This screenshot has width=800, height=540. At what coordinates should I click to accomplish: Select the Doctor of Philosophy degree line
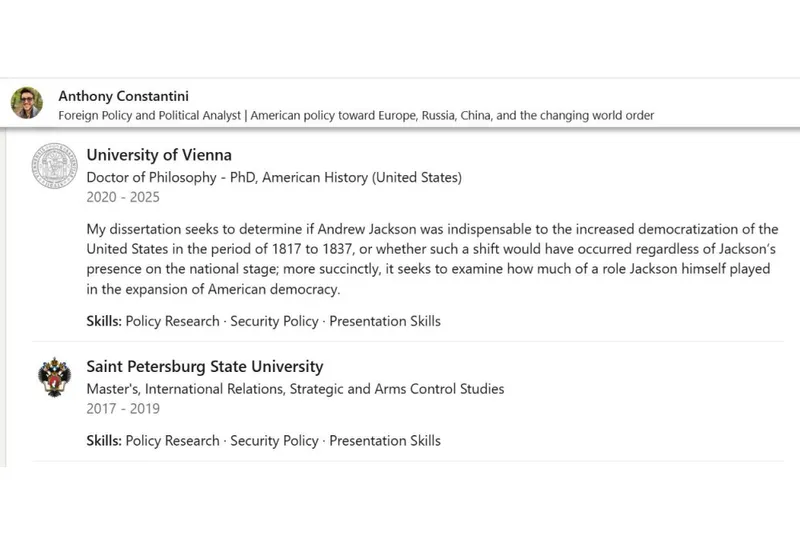274,178
